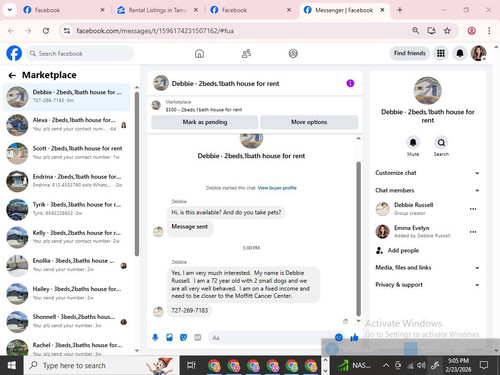Open Task View on taskbar
500x375 pixels.
(191, 365)
